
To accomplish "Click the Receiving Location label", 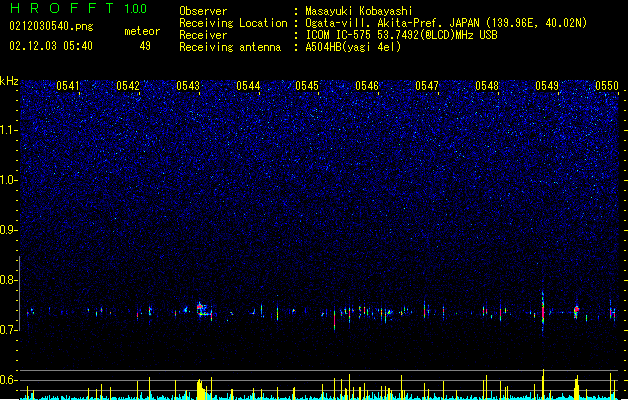I will click(233, 23).
